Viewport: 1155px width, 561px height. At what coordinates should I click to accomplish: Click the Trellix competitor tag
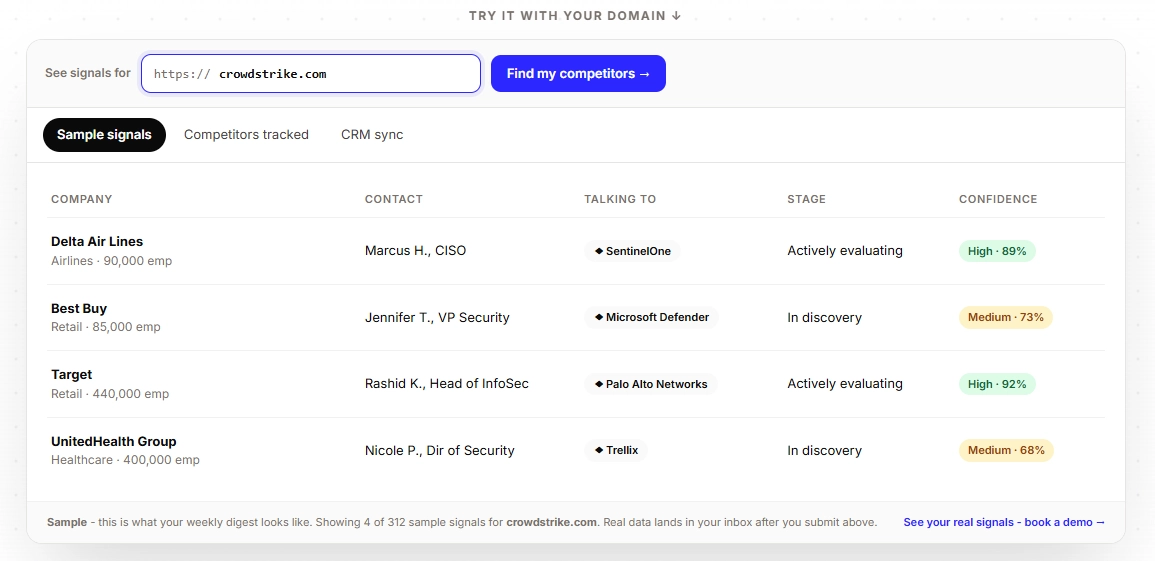coord(616,450)
